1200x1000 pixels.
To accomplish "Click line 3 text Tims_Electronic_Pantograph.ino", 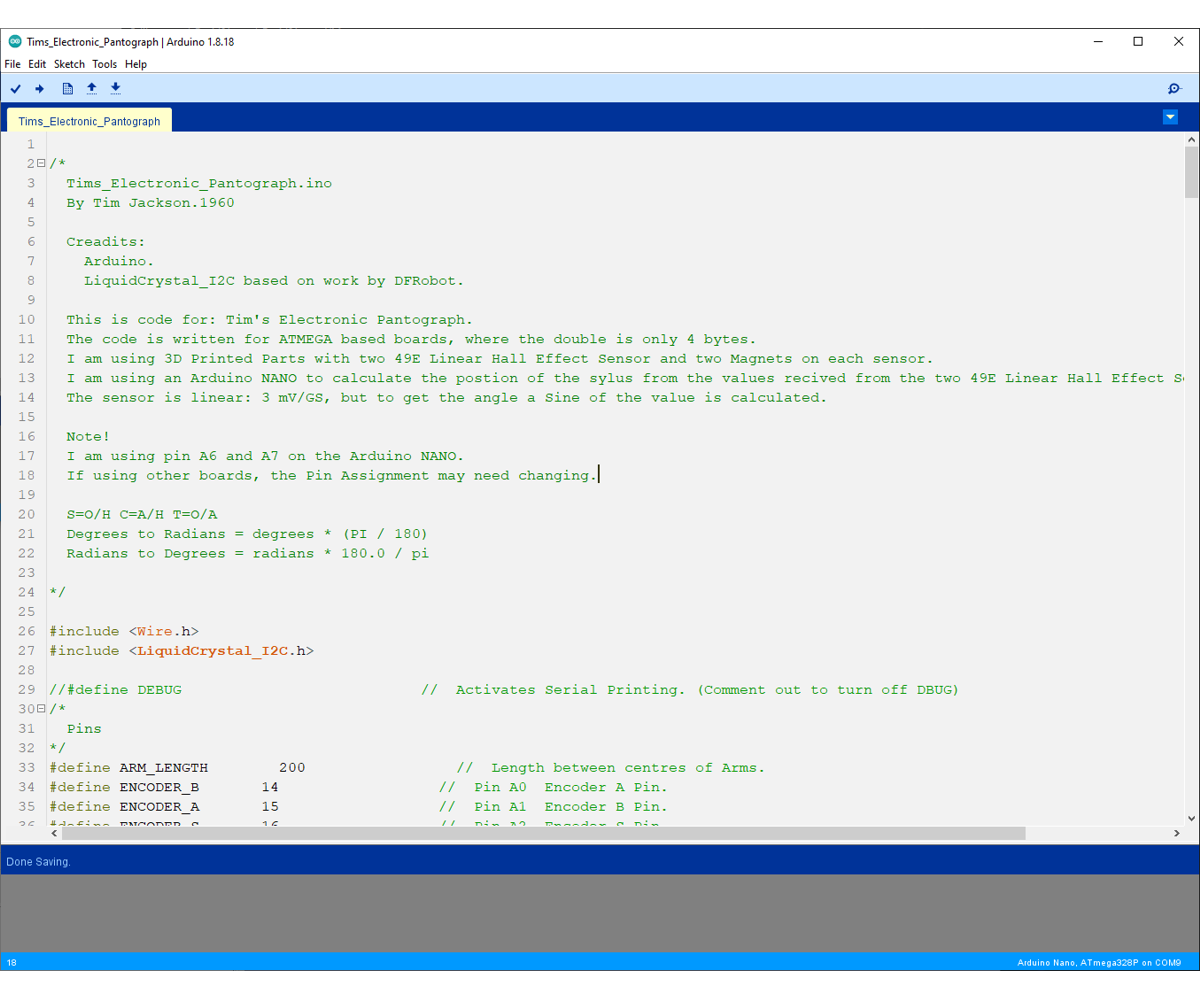I will coord(199,183).
